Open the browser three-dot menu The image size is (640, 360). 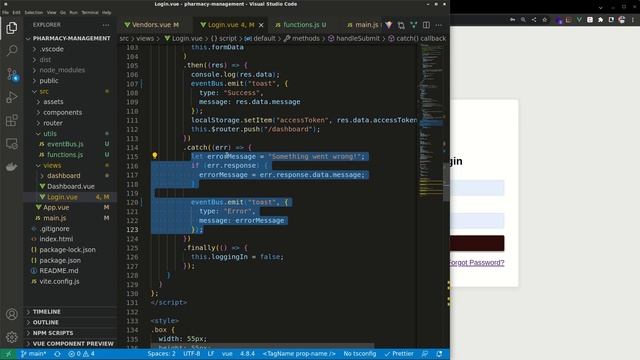tap(633, 20)
